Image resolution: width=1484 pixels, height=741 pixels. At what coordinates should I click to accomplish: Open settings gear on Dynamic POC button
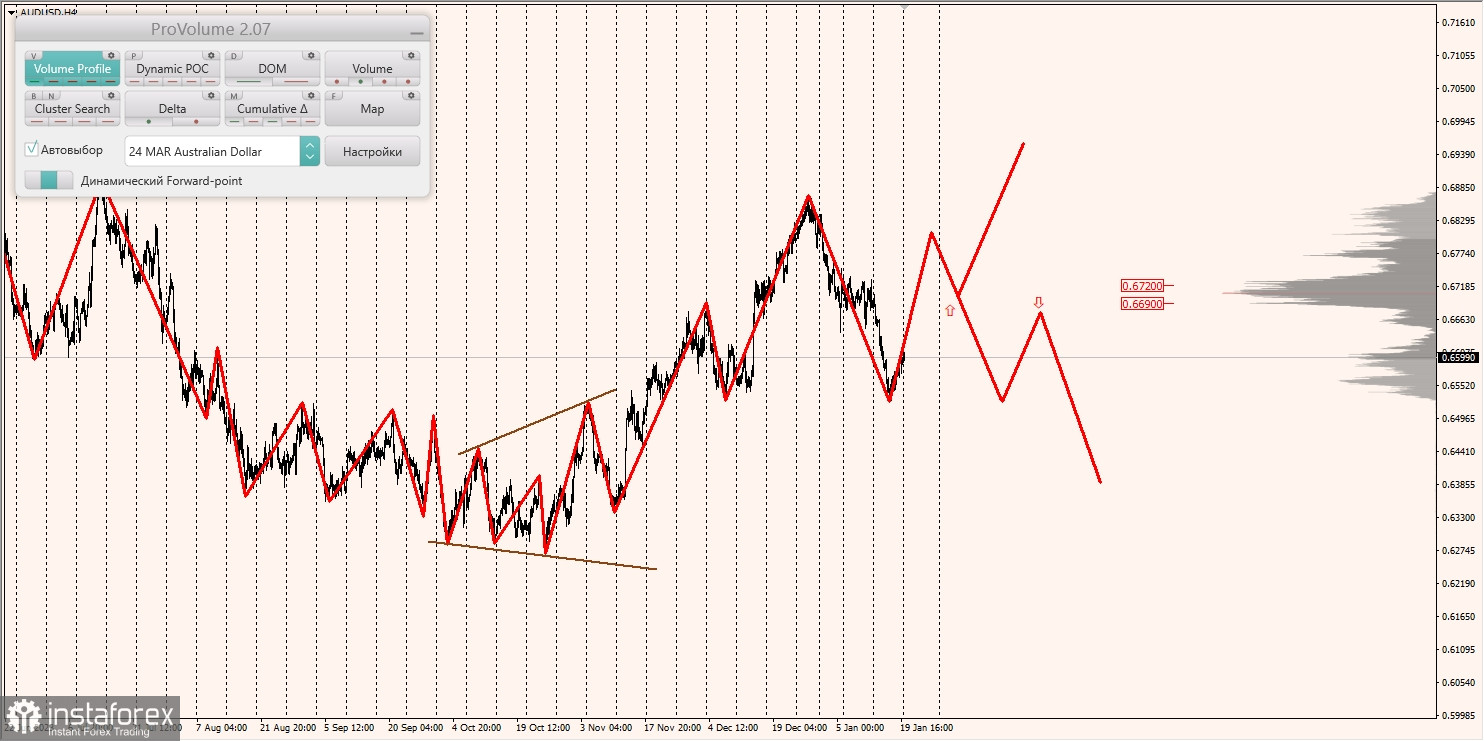click(x=211, y=55)
